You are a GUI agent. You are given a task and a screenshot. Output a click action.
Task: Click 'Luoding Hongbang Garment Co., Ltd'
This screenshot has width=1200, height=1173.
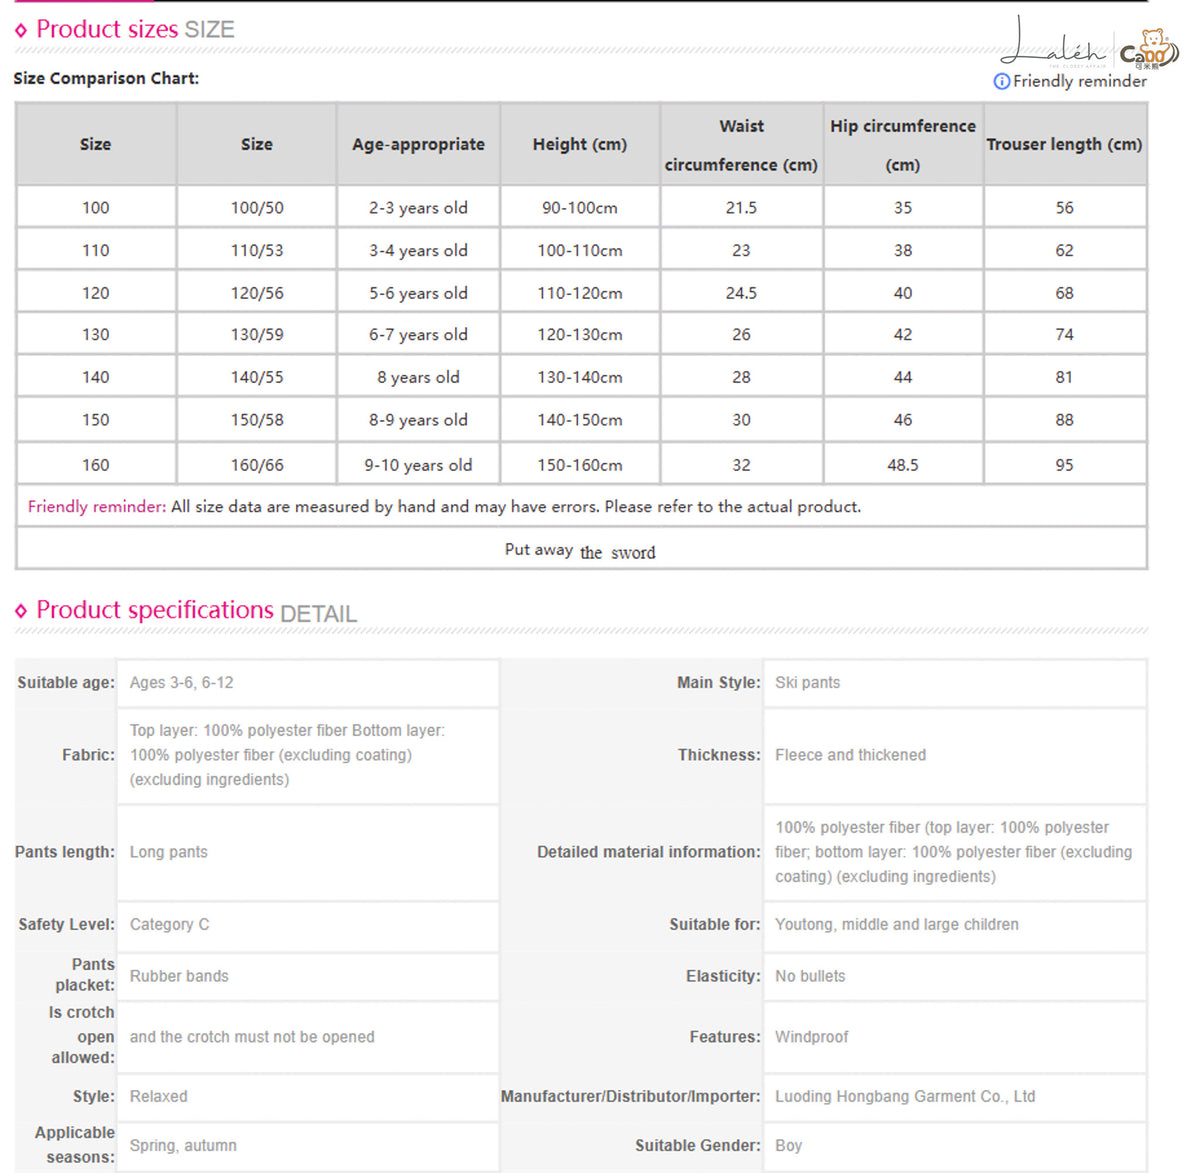tap(905, 1096)
